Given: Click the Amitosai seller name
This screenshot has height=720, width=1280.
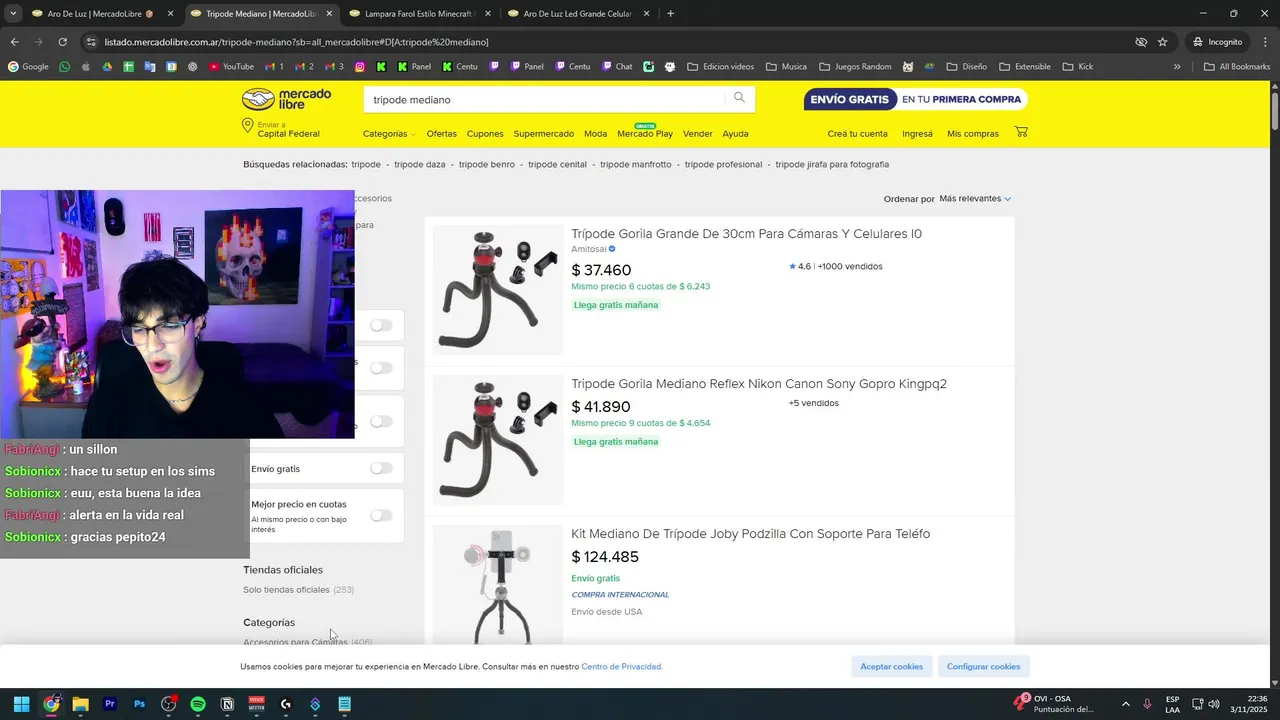Looking at the screenshot, I should [x=589, y=249].
